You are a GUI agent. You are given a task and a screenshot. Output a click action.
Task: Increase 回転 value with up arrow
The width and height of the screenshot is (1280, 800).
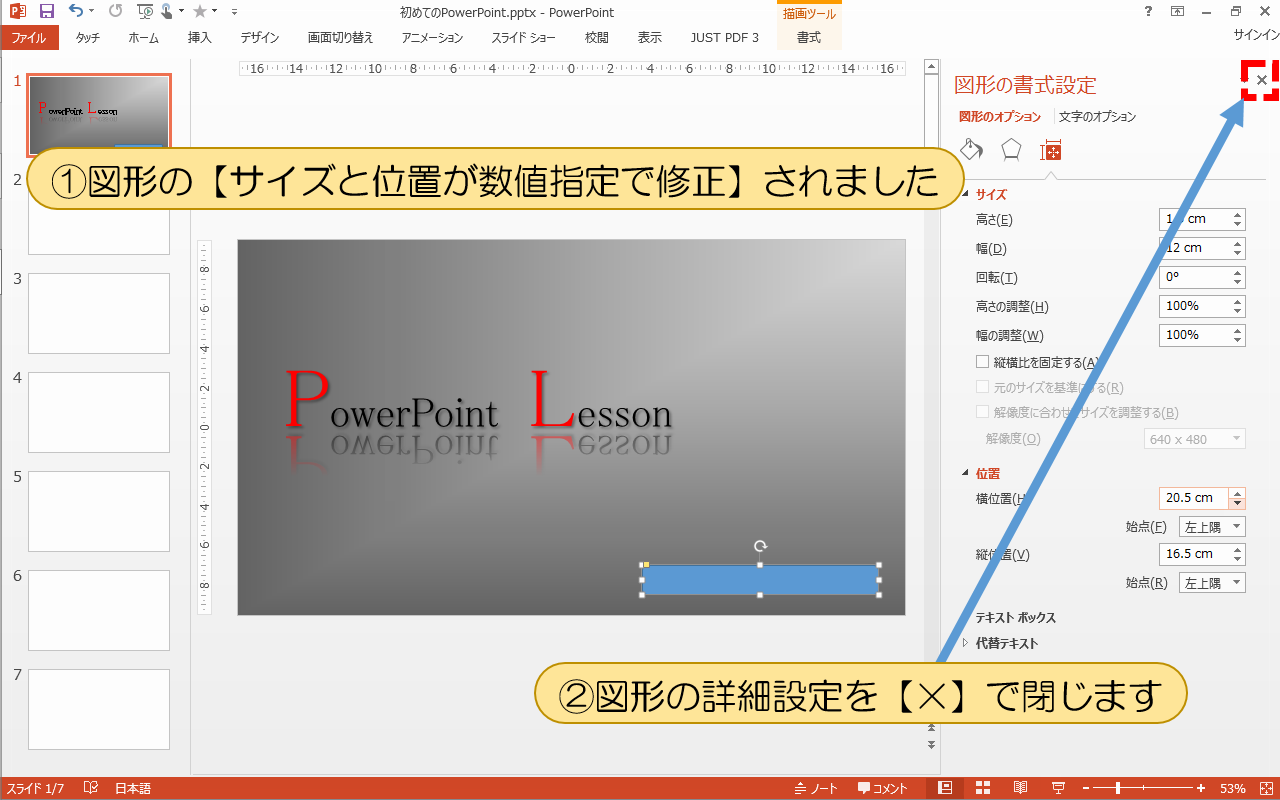pyautogui.click(x=1238, y=272)
